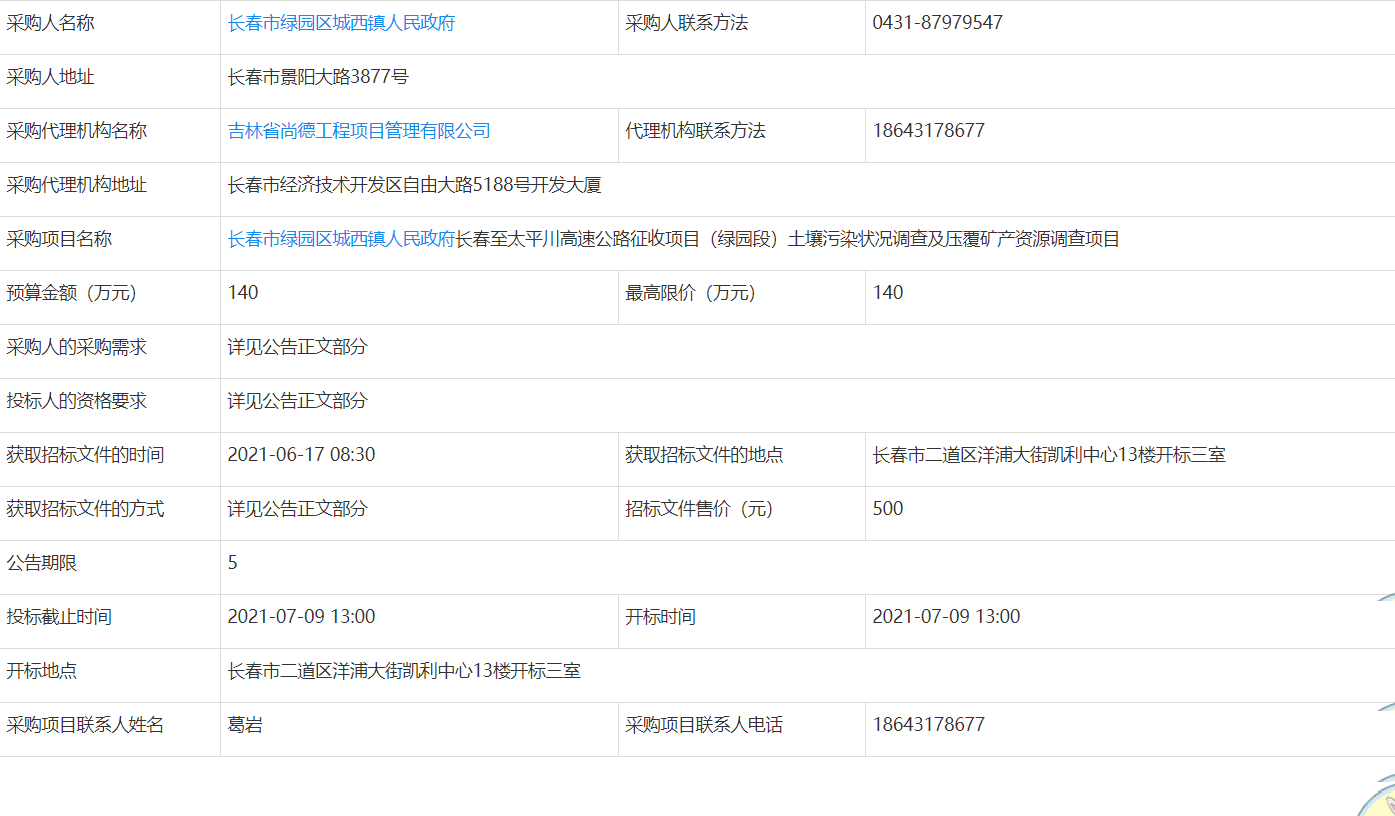Viewport: 1395px width, 816px height.
Task: Click the 采购人名称 label
Action: coord(50,23)
